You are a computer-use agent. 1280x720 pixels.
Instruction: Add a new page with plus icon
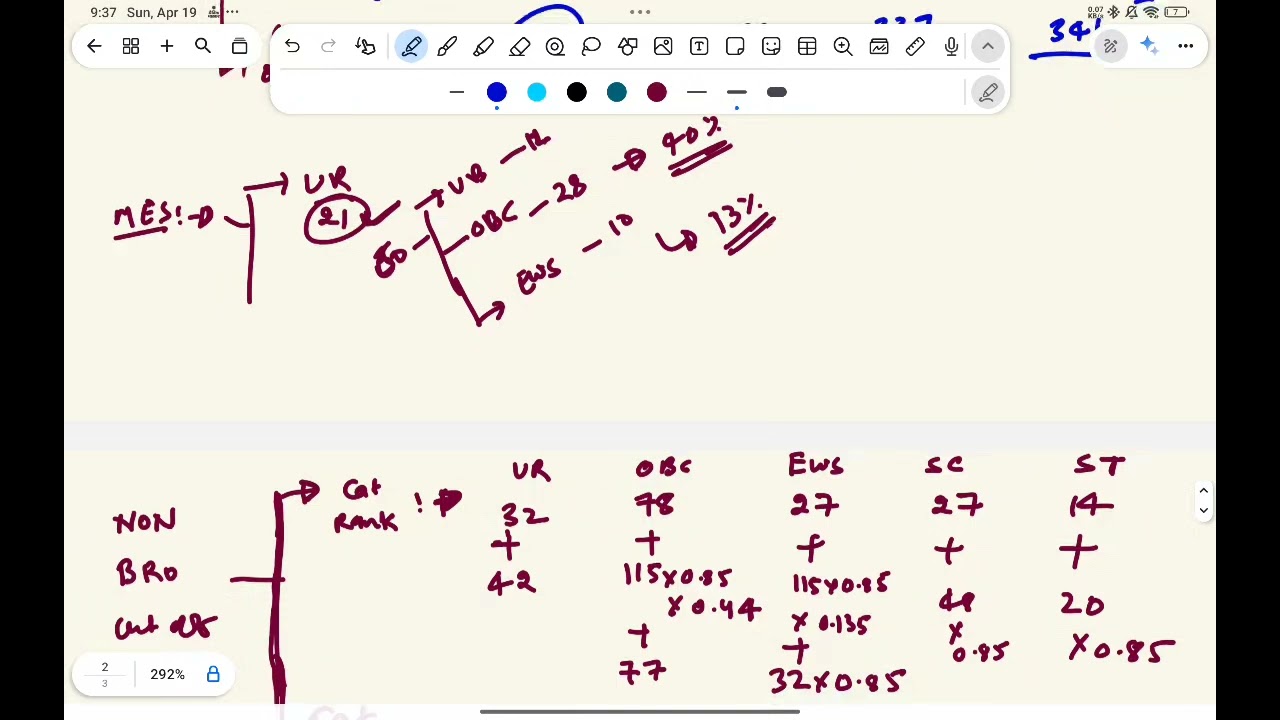(x=167, y=46)
